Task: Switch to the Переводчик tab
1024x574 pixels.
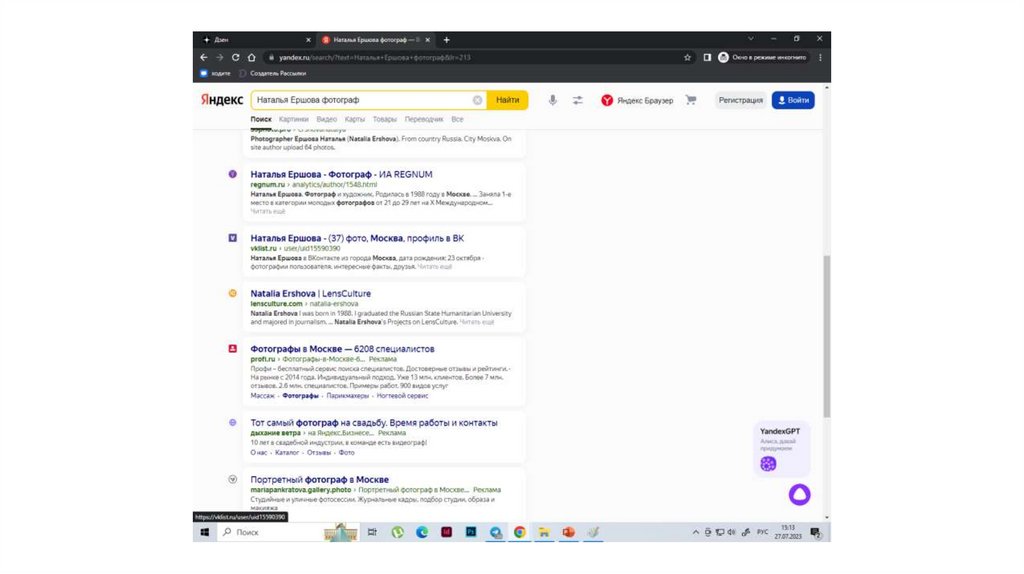Action: (424, 119)
